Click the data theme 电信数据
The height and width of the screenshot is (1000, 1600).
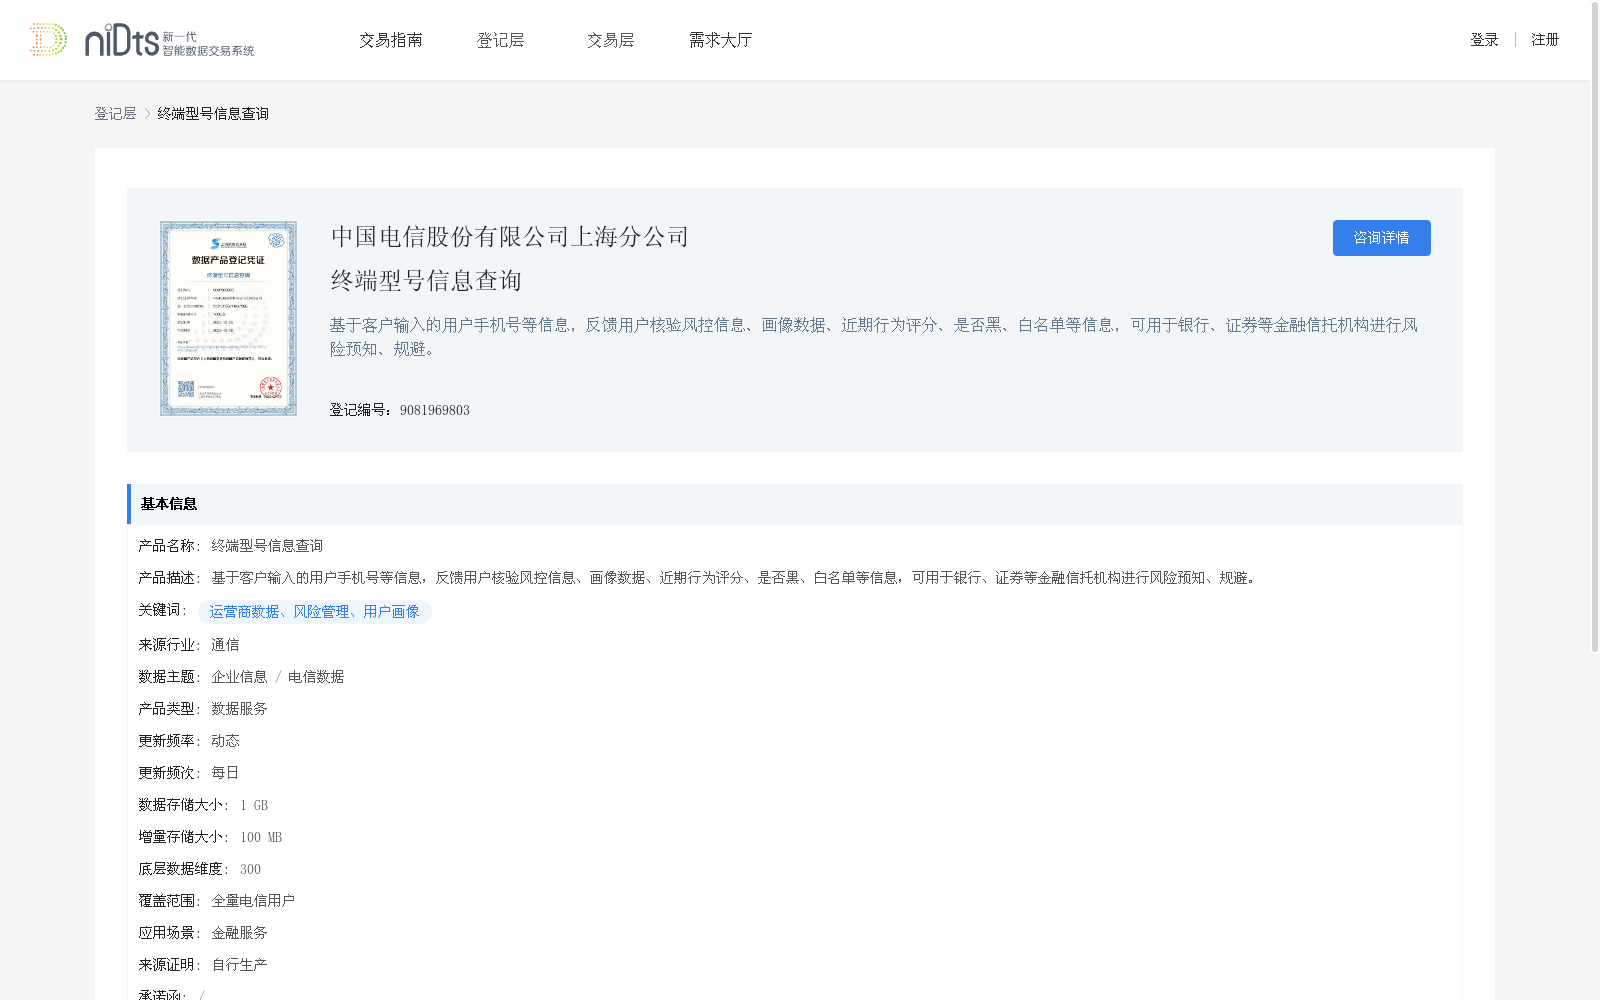316,677
